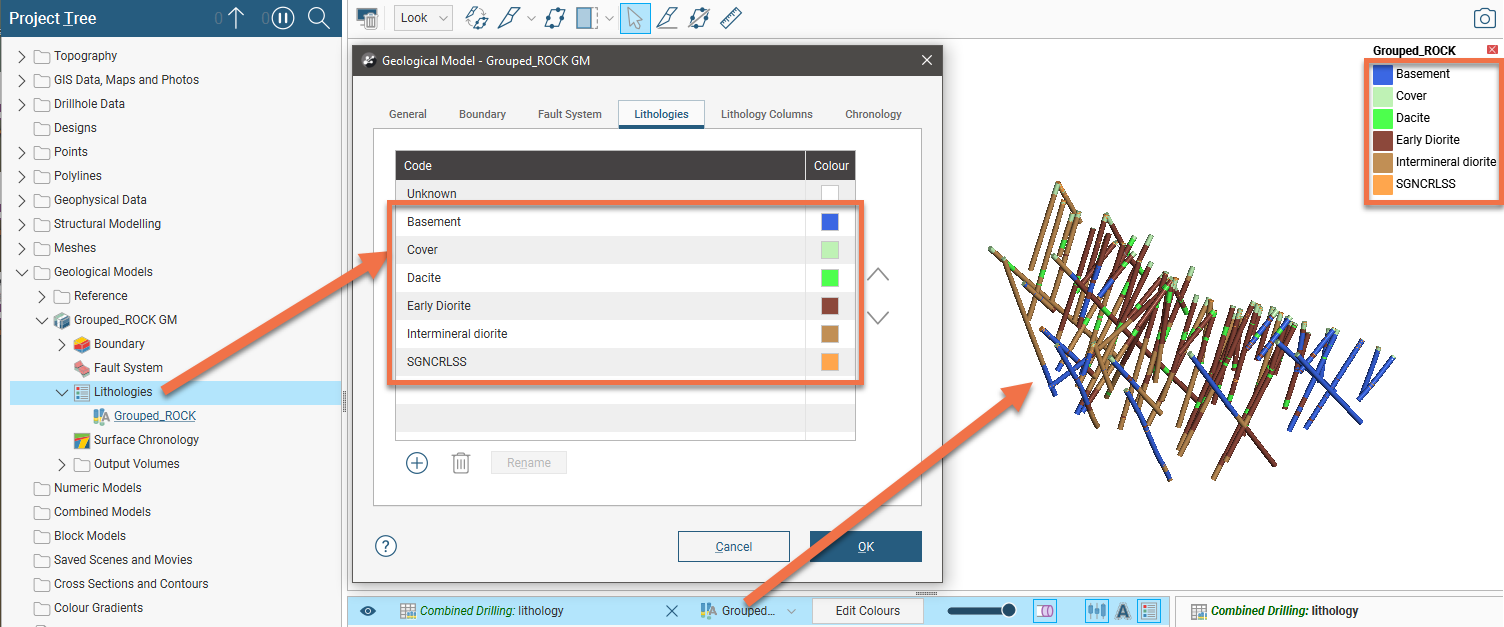This screenshot has width=1504, height=627.
Task: Collapse the Geological Models folder
Action: (22, 272)
